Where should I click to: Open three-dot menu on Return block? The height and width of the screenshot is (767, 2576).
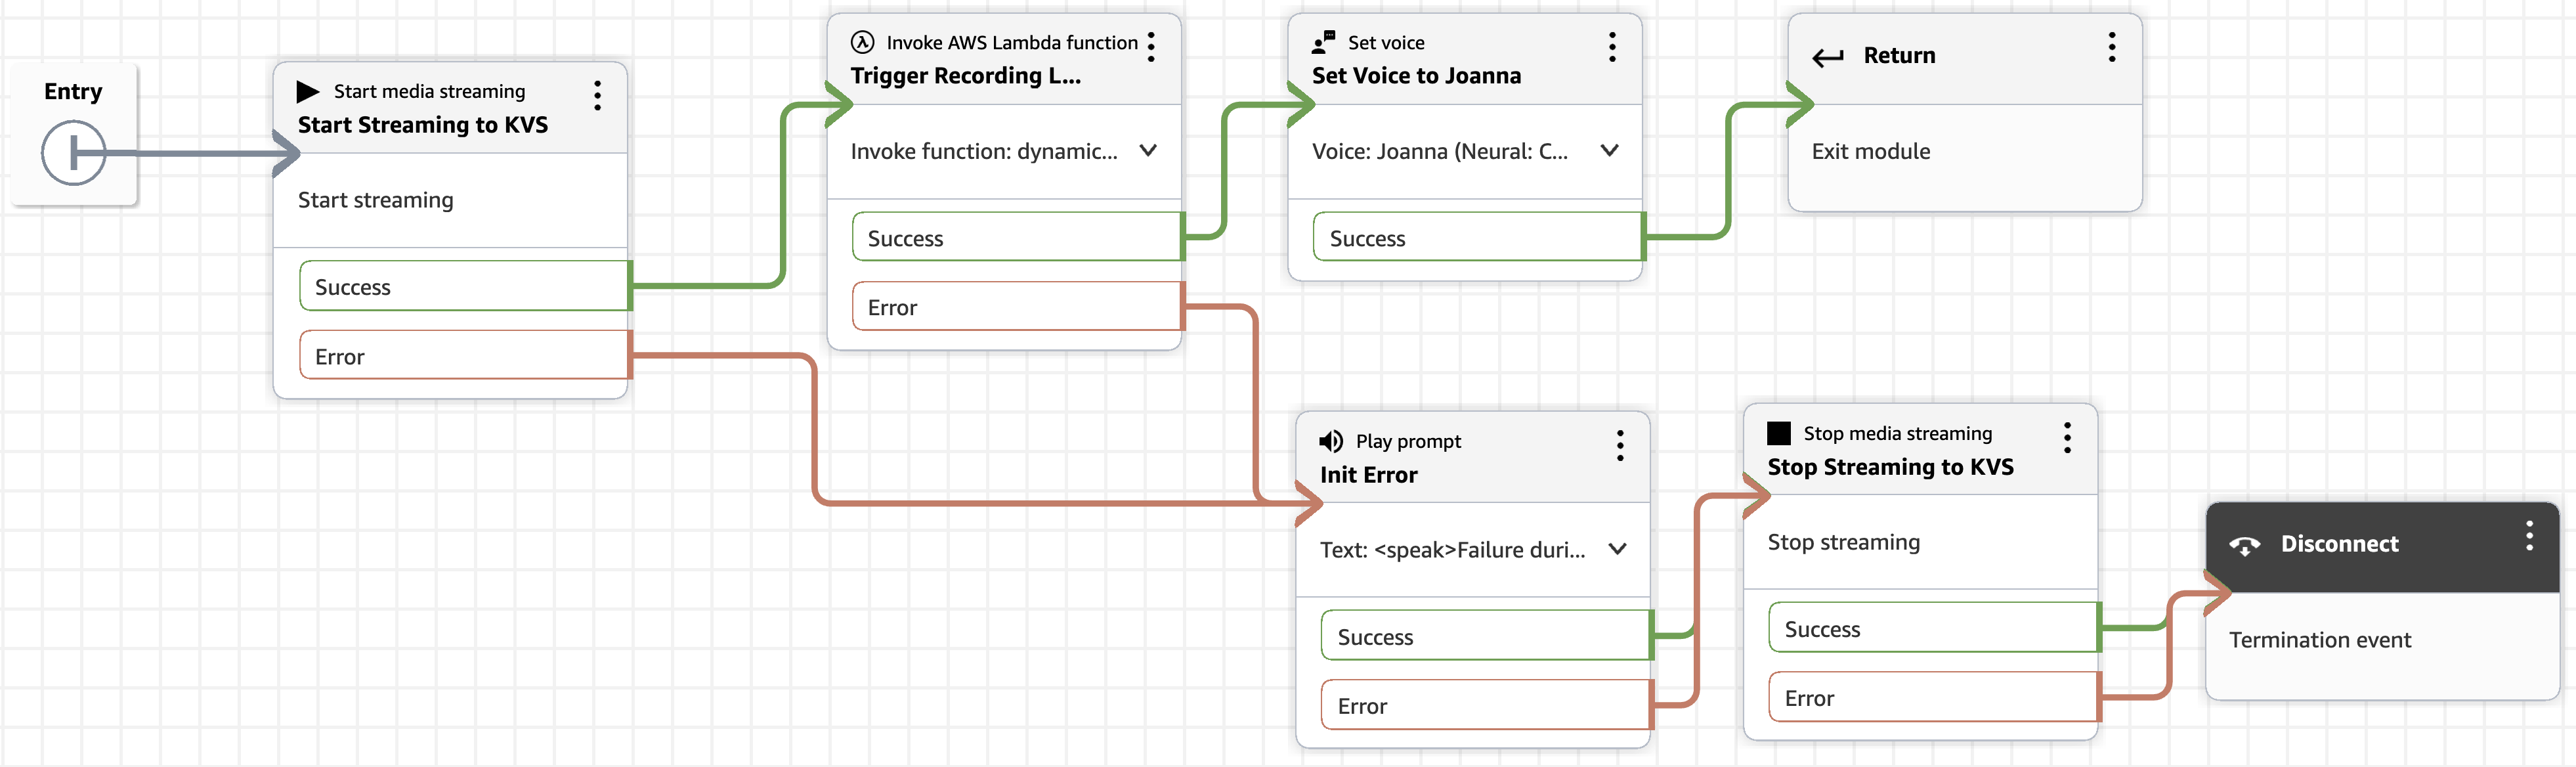[2111, 47]
